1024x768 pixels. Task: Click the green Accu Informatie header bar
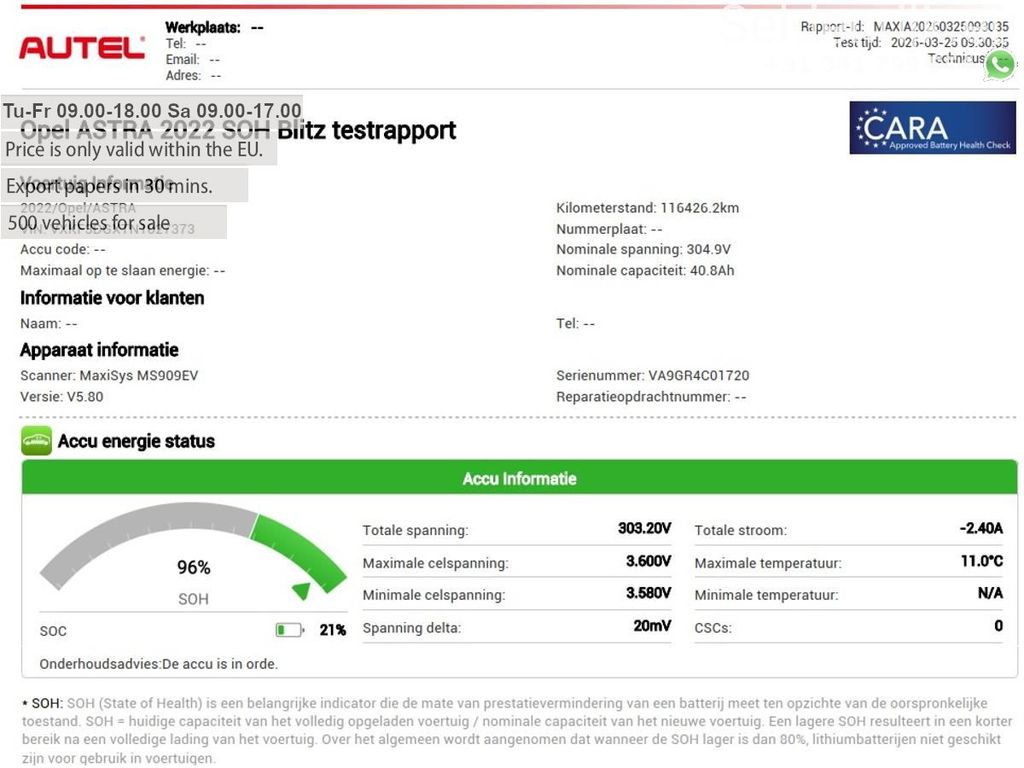(x=519, y=479)
